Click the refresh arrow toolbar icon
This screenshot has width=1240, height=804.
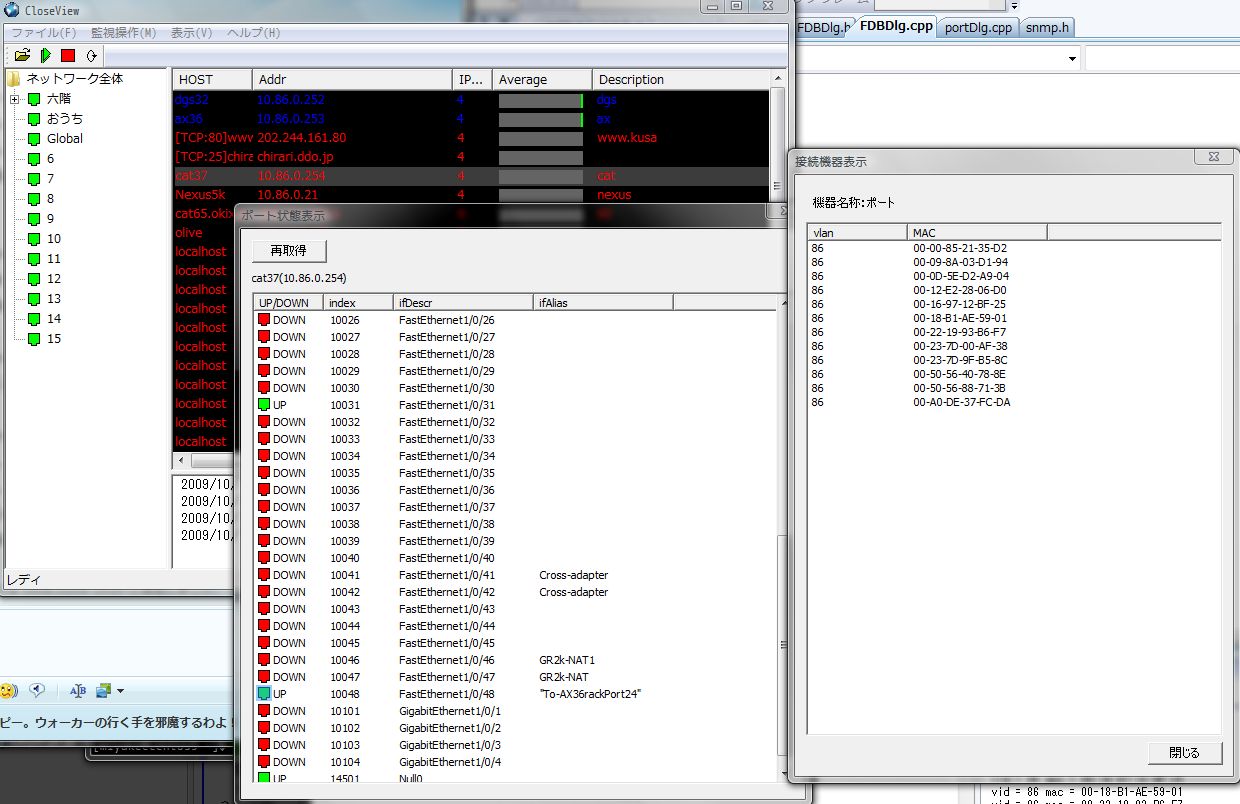91,55
